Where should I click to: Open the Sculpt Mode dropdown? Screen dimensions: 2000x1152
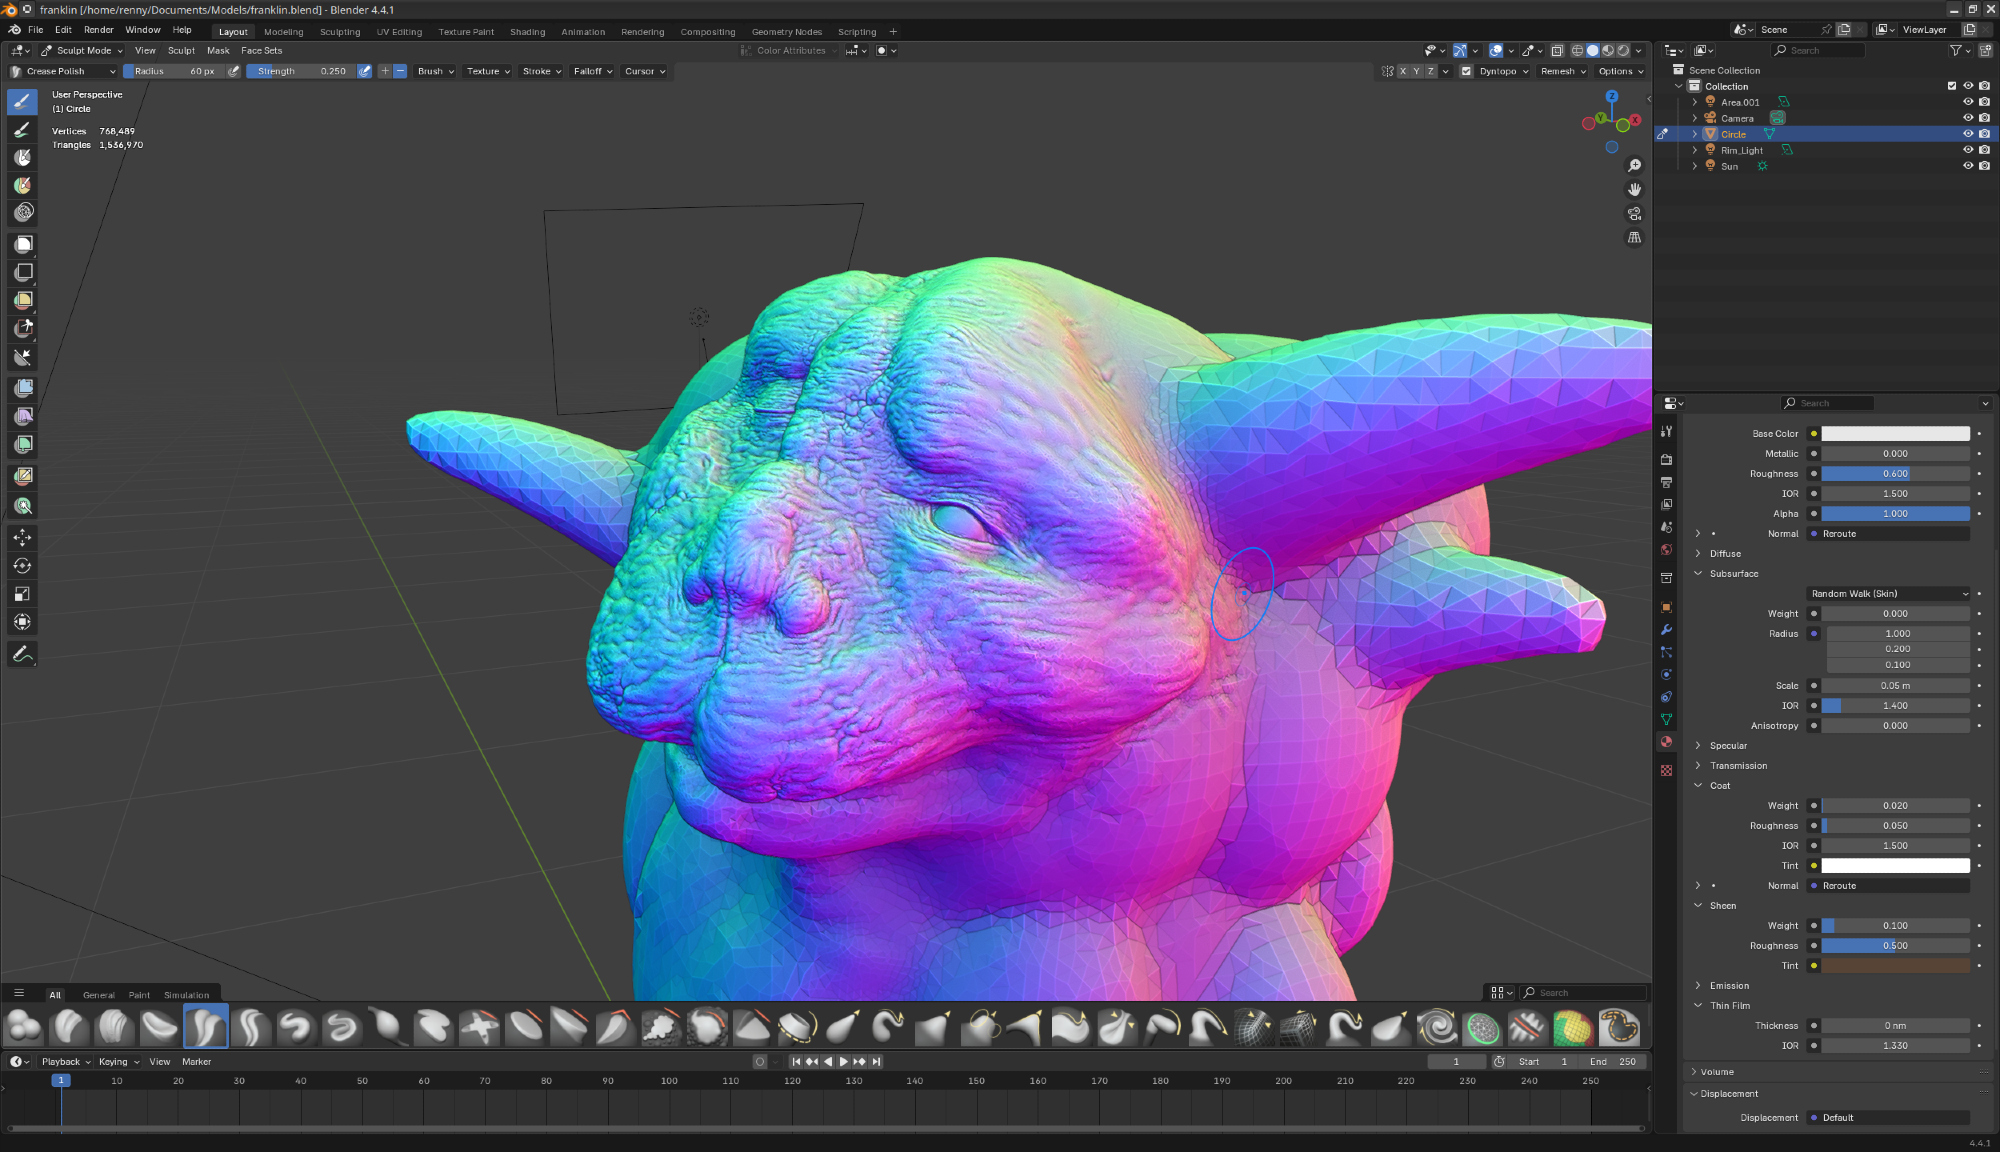82,51
